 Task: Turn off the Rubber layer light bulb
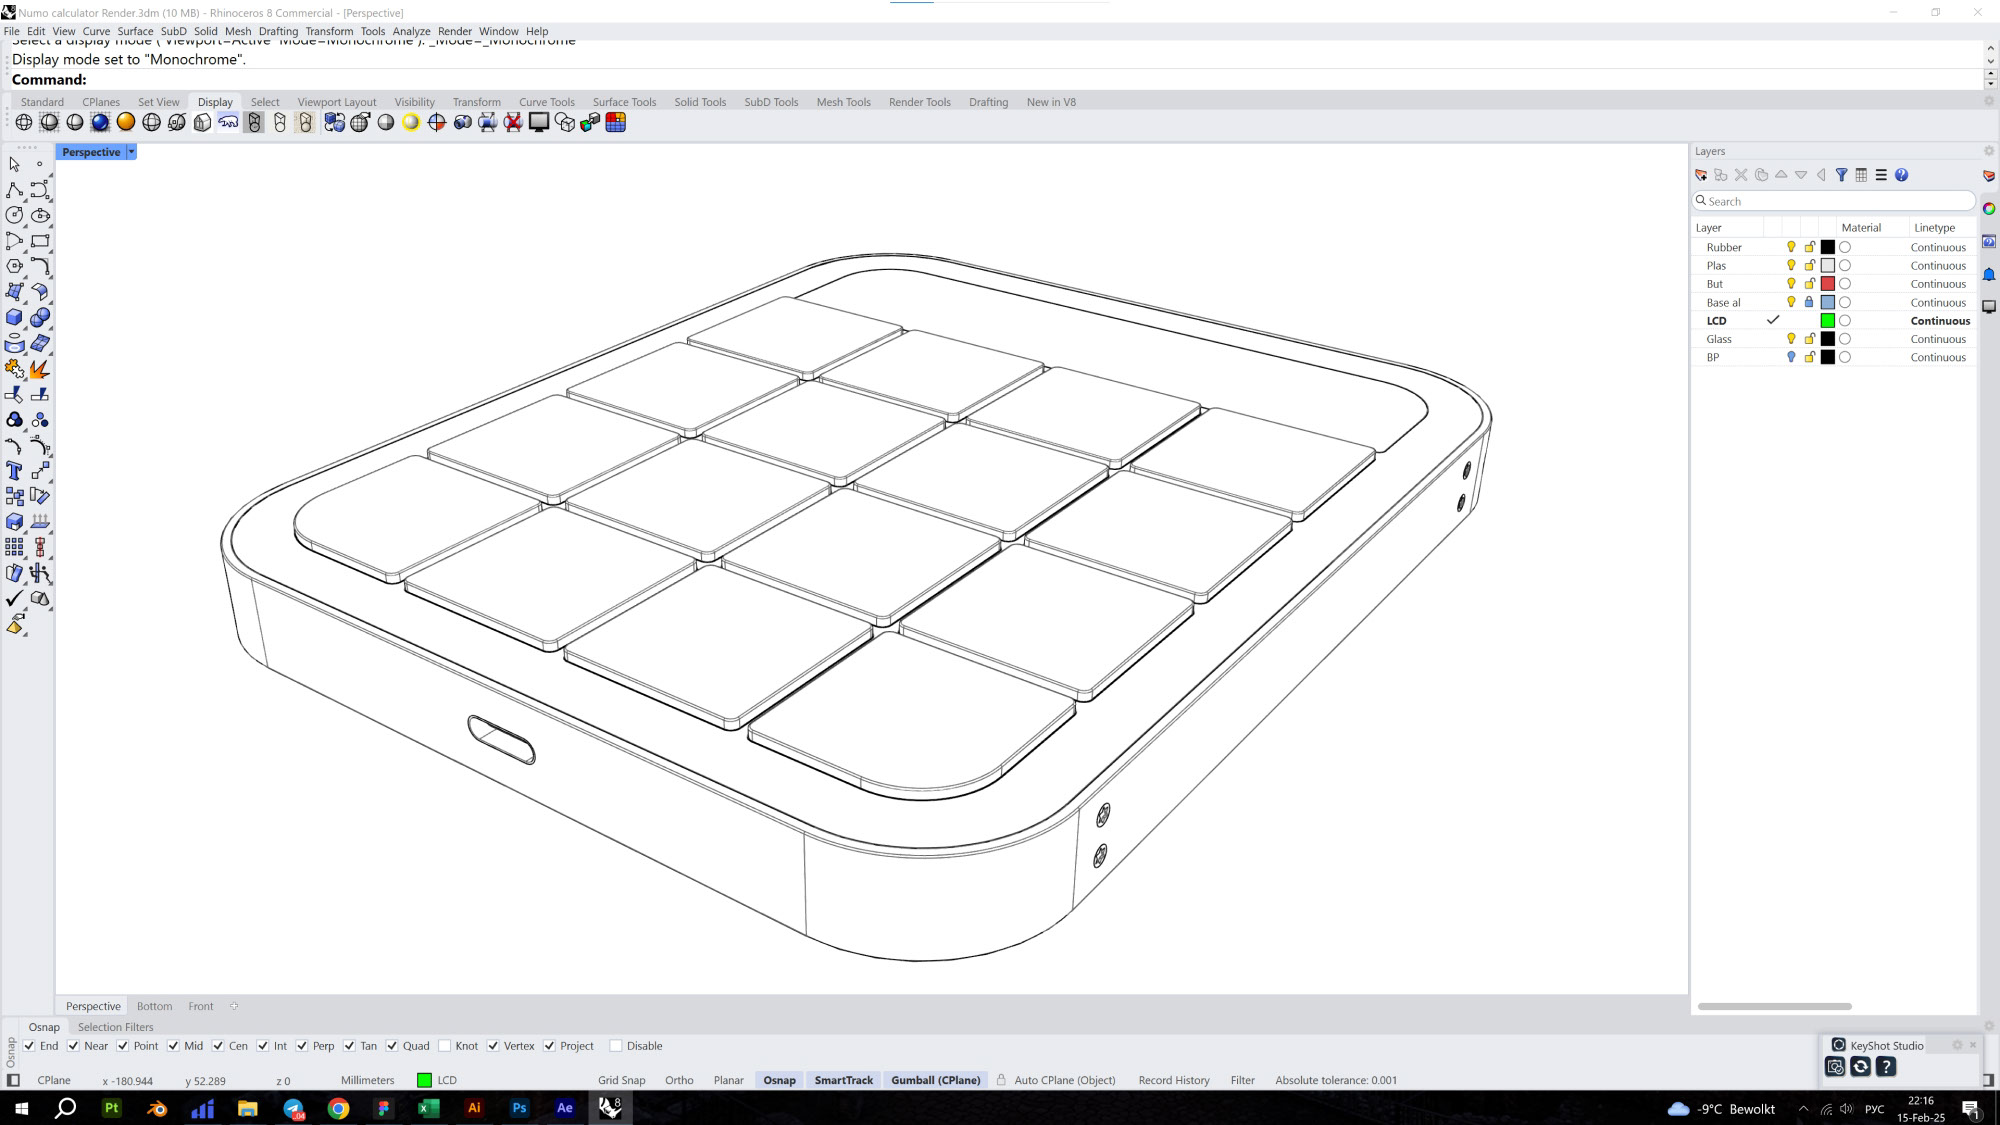[1790, 247]
